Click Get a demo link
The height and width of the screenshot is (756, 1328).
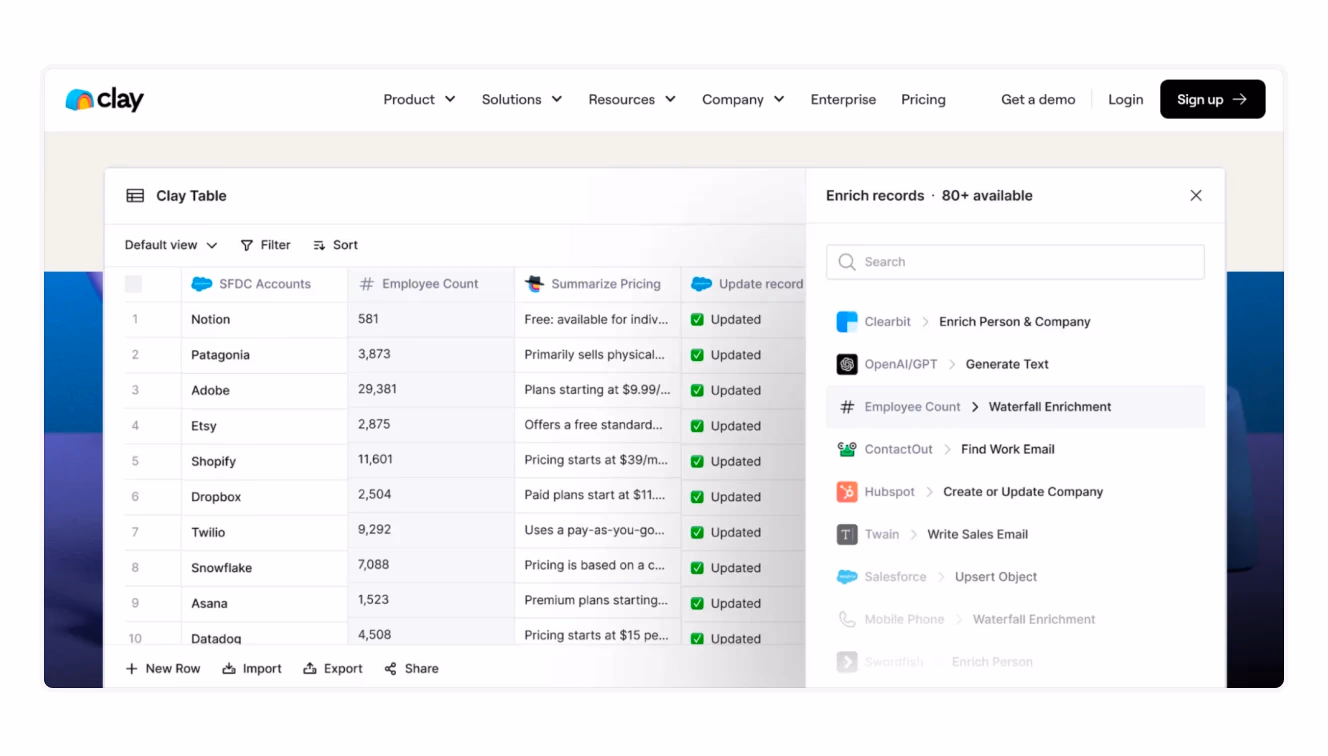coord(1038,99)
